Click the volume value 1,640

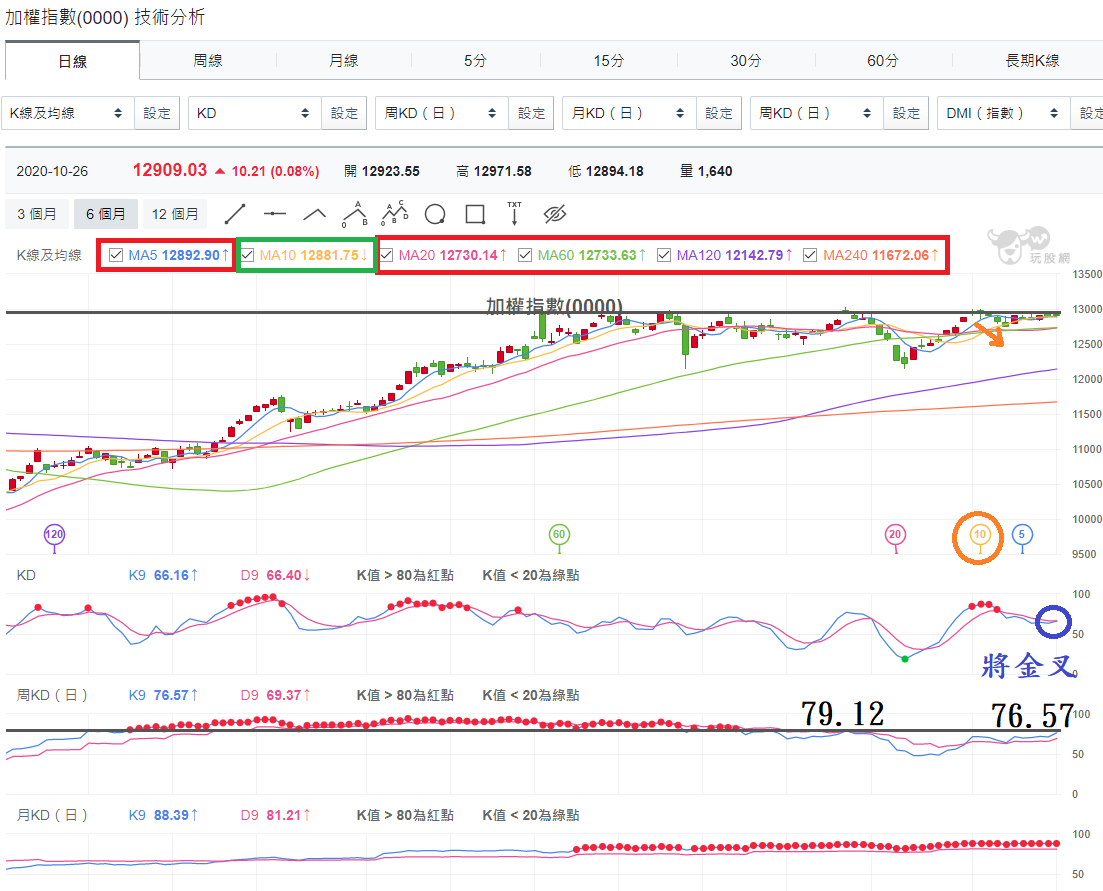click(x=715, y=171)
